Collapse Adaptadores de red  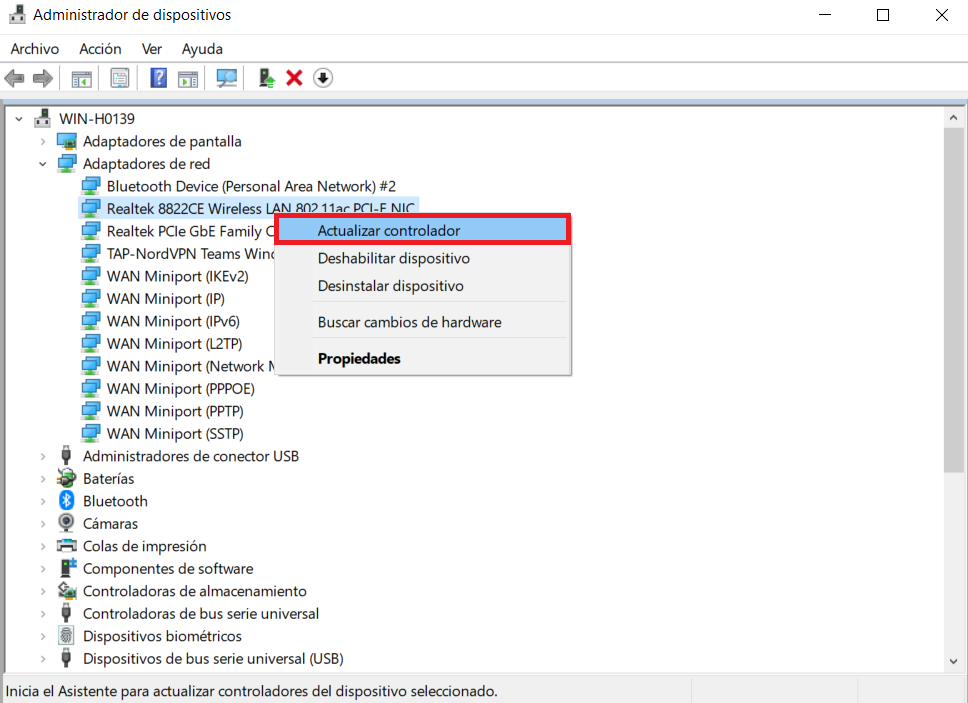coord(43,164)
